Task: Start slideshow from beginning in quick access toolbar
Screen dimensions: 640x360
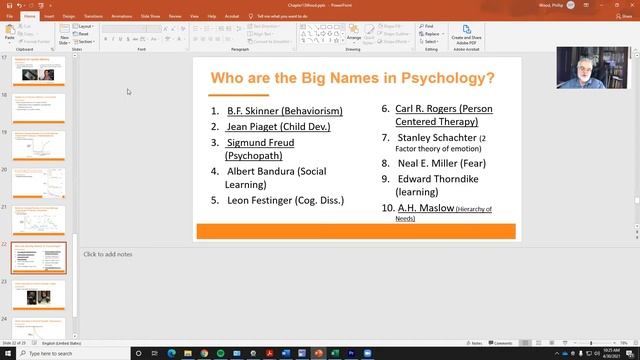Action: [x=41, y=6]
